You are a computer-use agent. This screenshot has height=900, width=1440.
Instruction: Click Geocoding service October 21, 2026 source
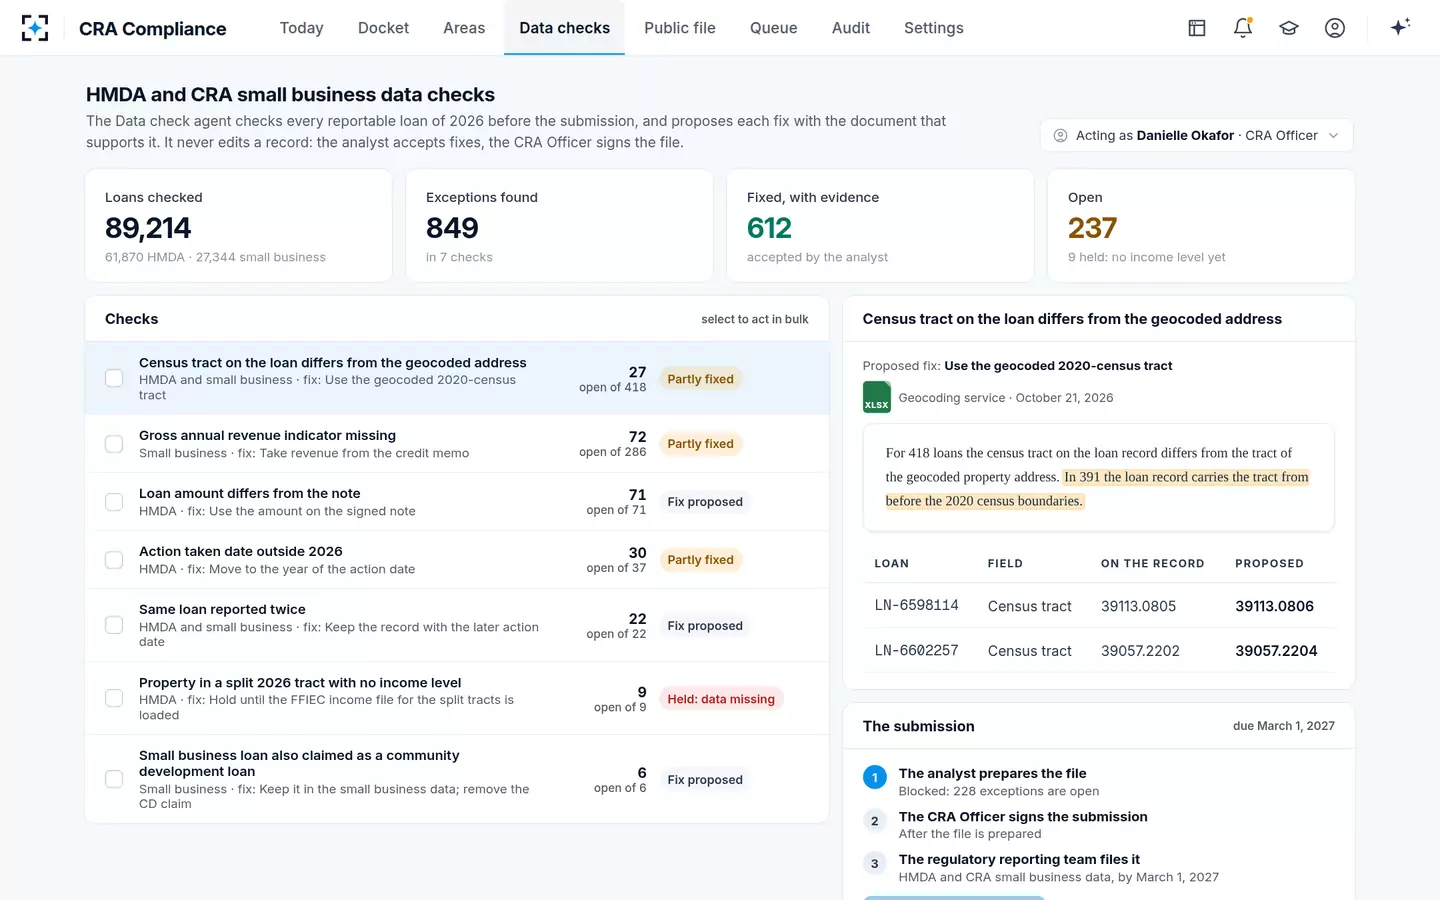point(1005,398)
